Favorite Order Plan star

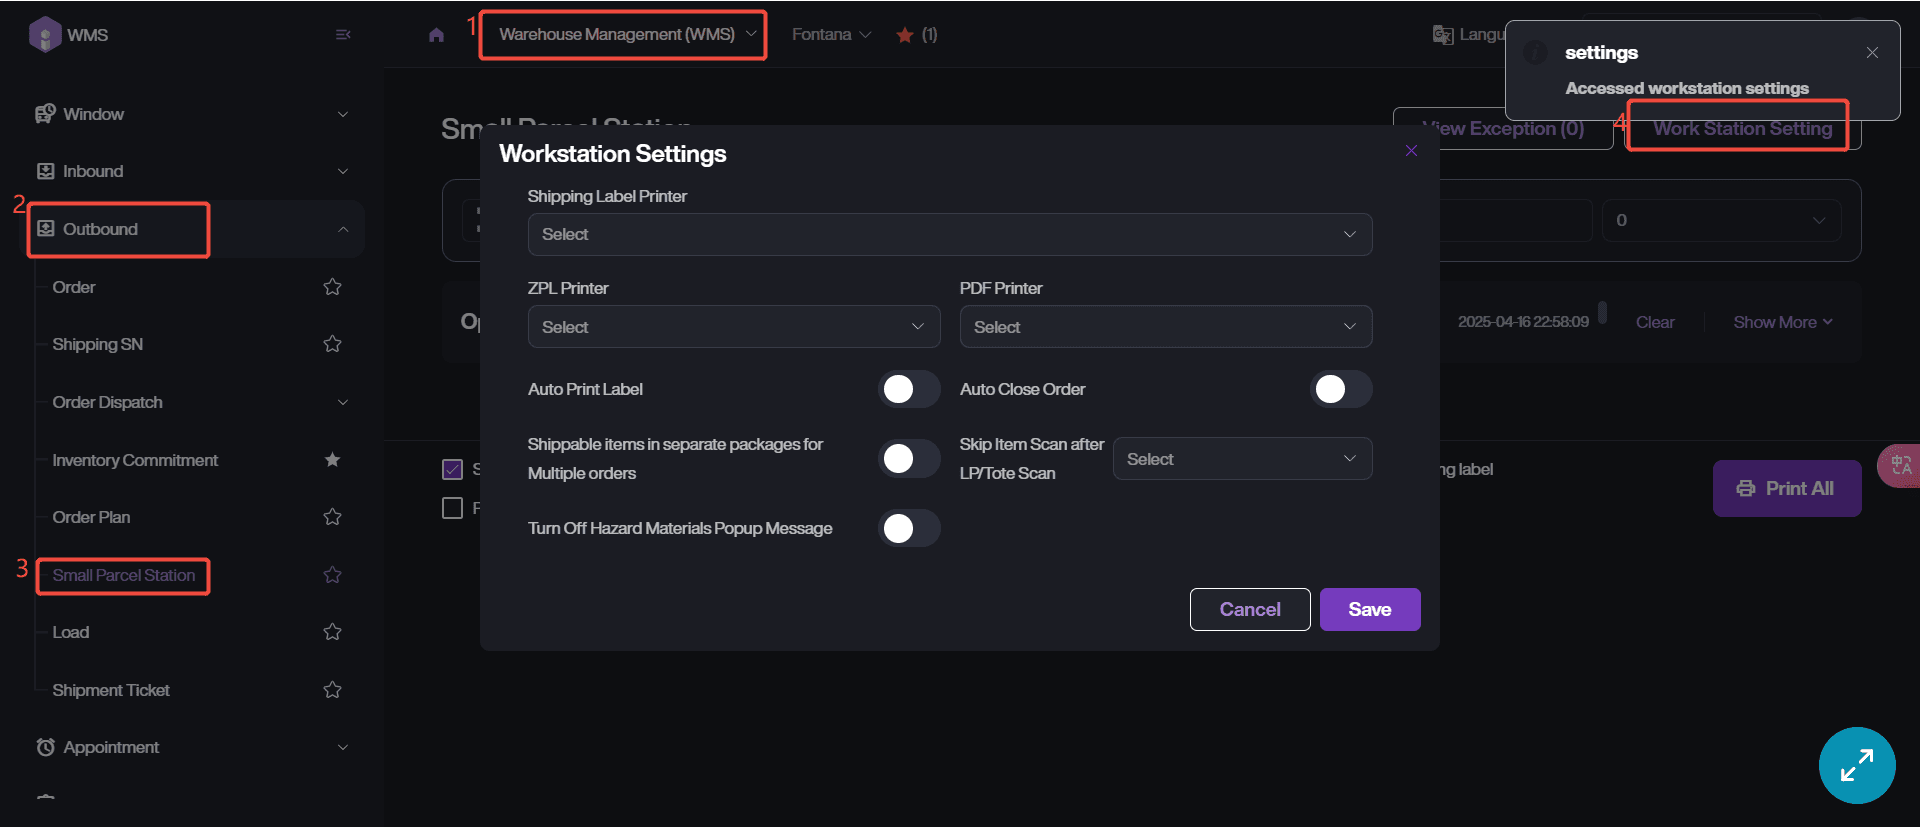(x=333, y=517)
